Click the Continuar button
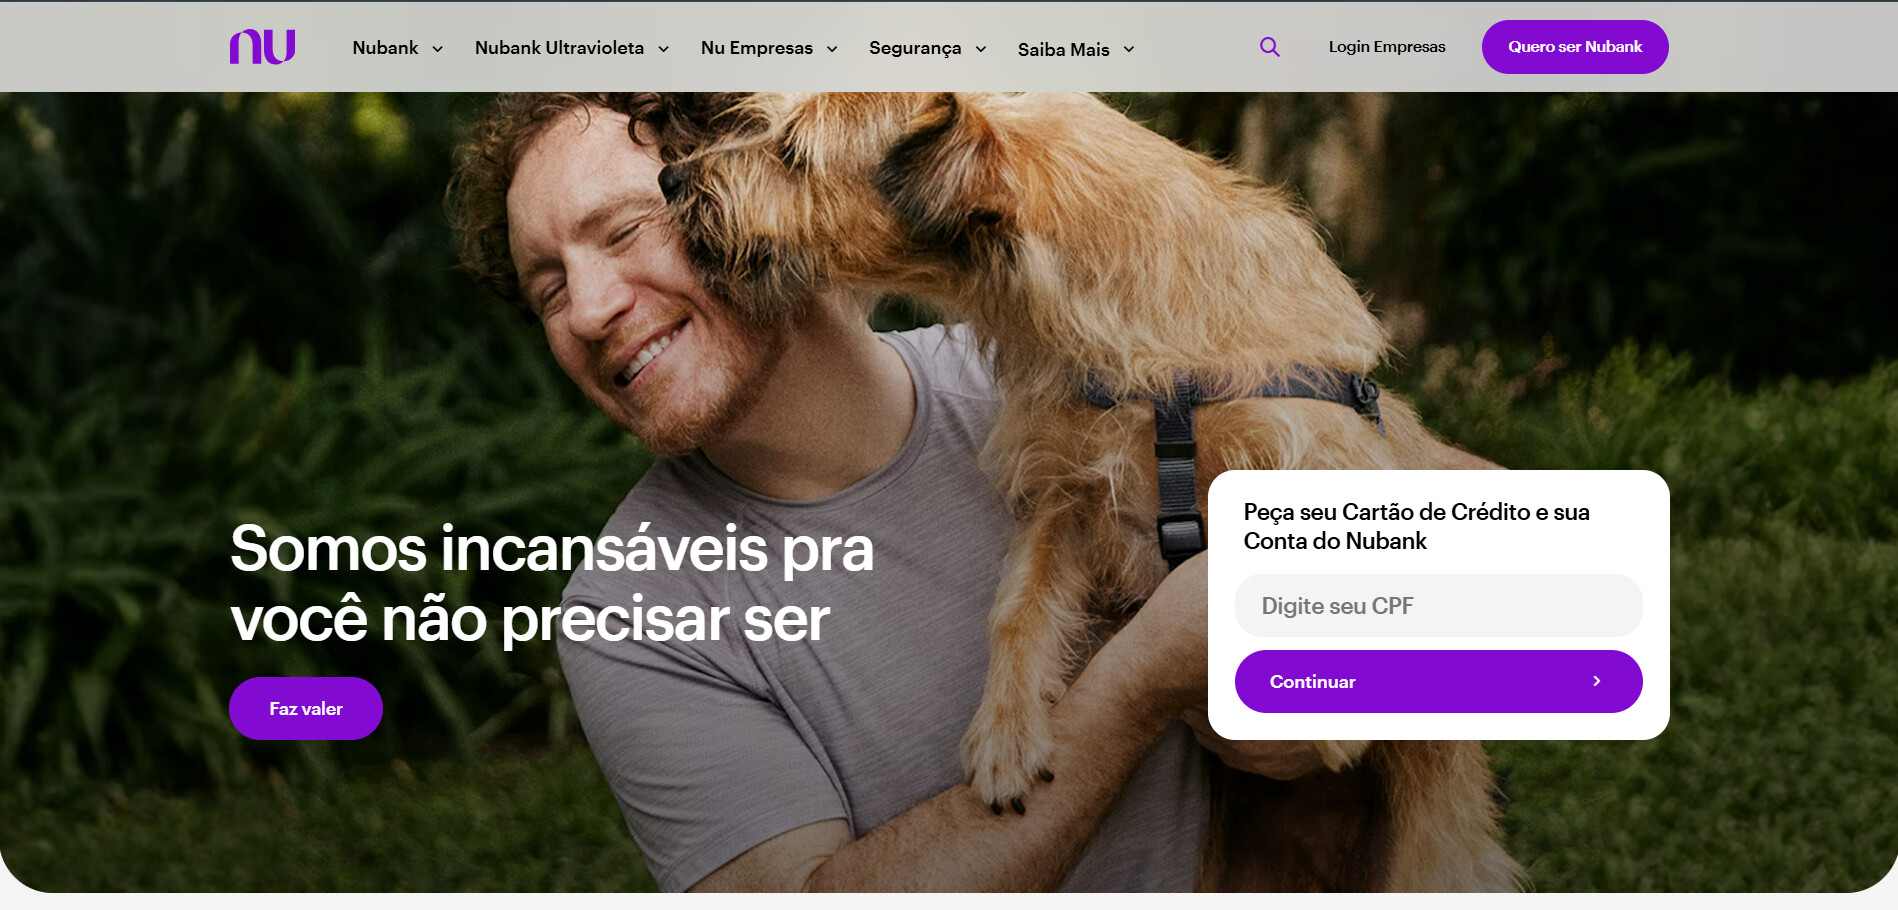Screen dimensions: 1898x910 (1439, 681)
